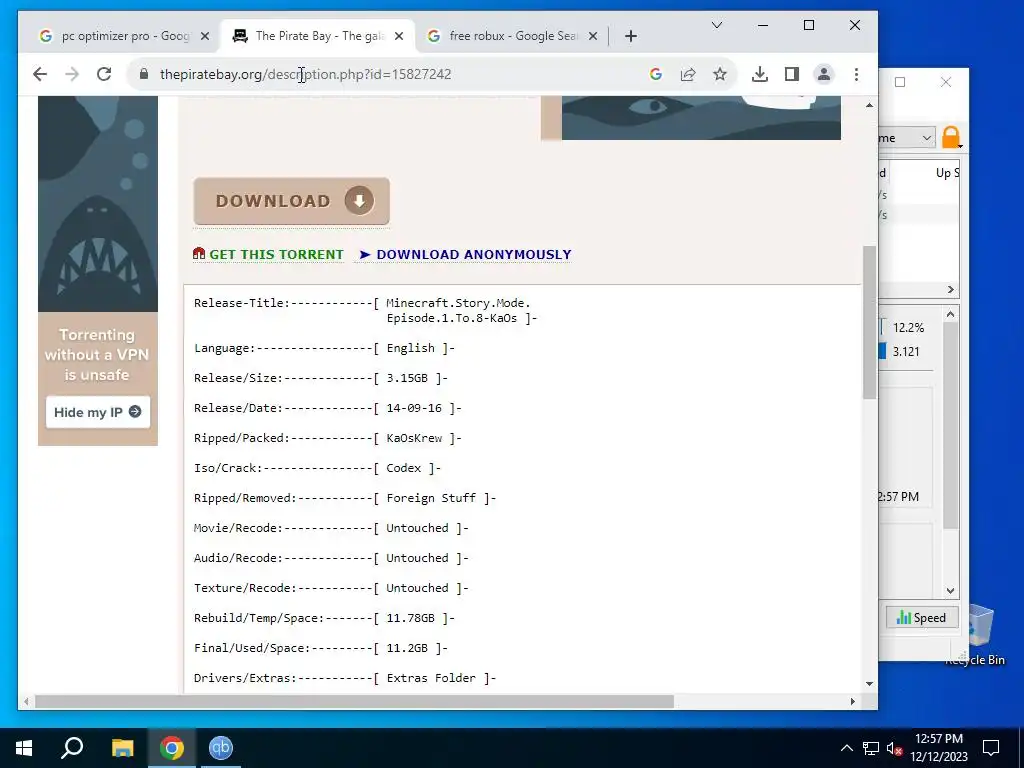
Task: Click the qBittorrent lock icon
Action: click(951, 138)
